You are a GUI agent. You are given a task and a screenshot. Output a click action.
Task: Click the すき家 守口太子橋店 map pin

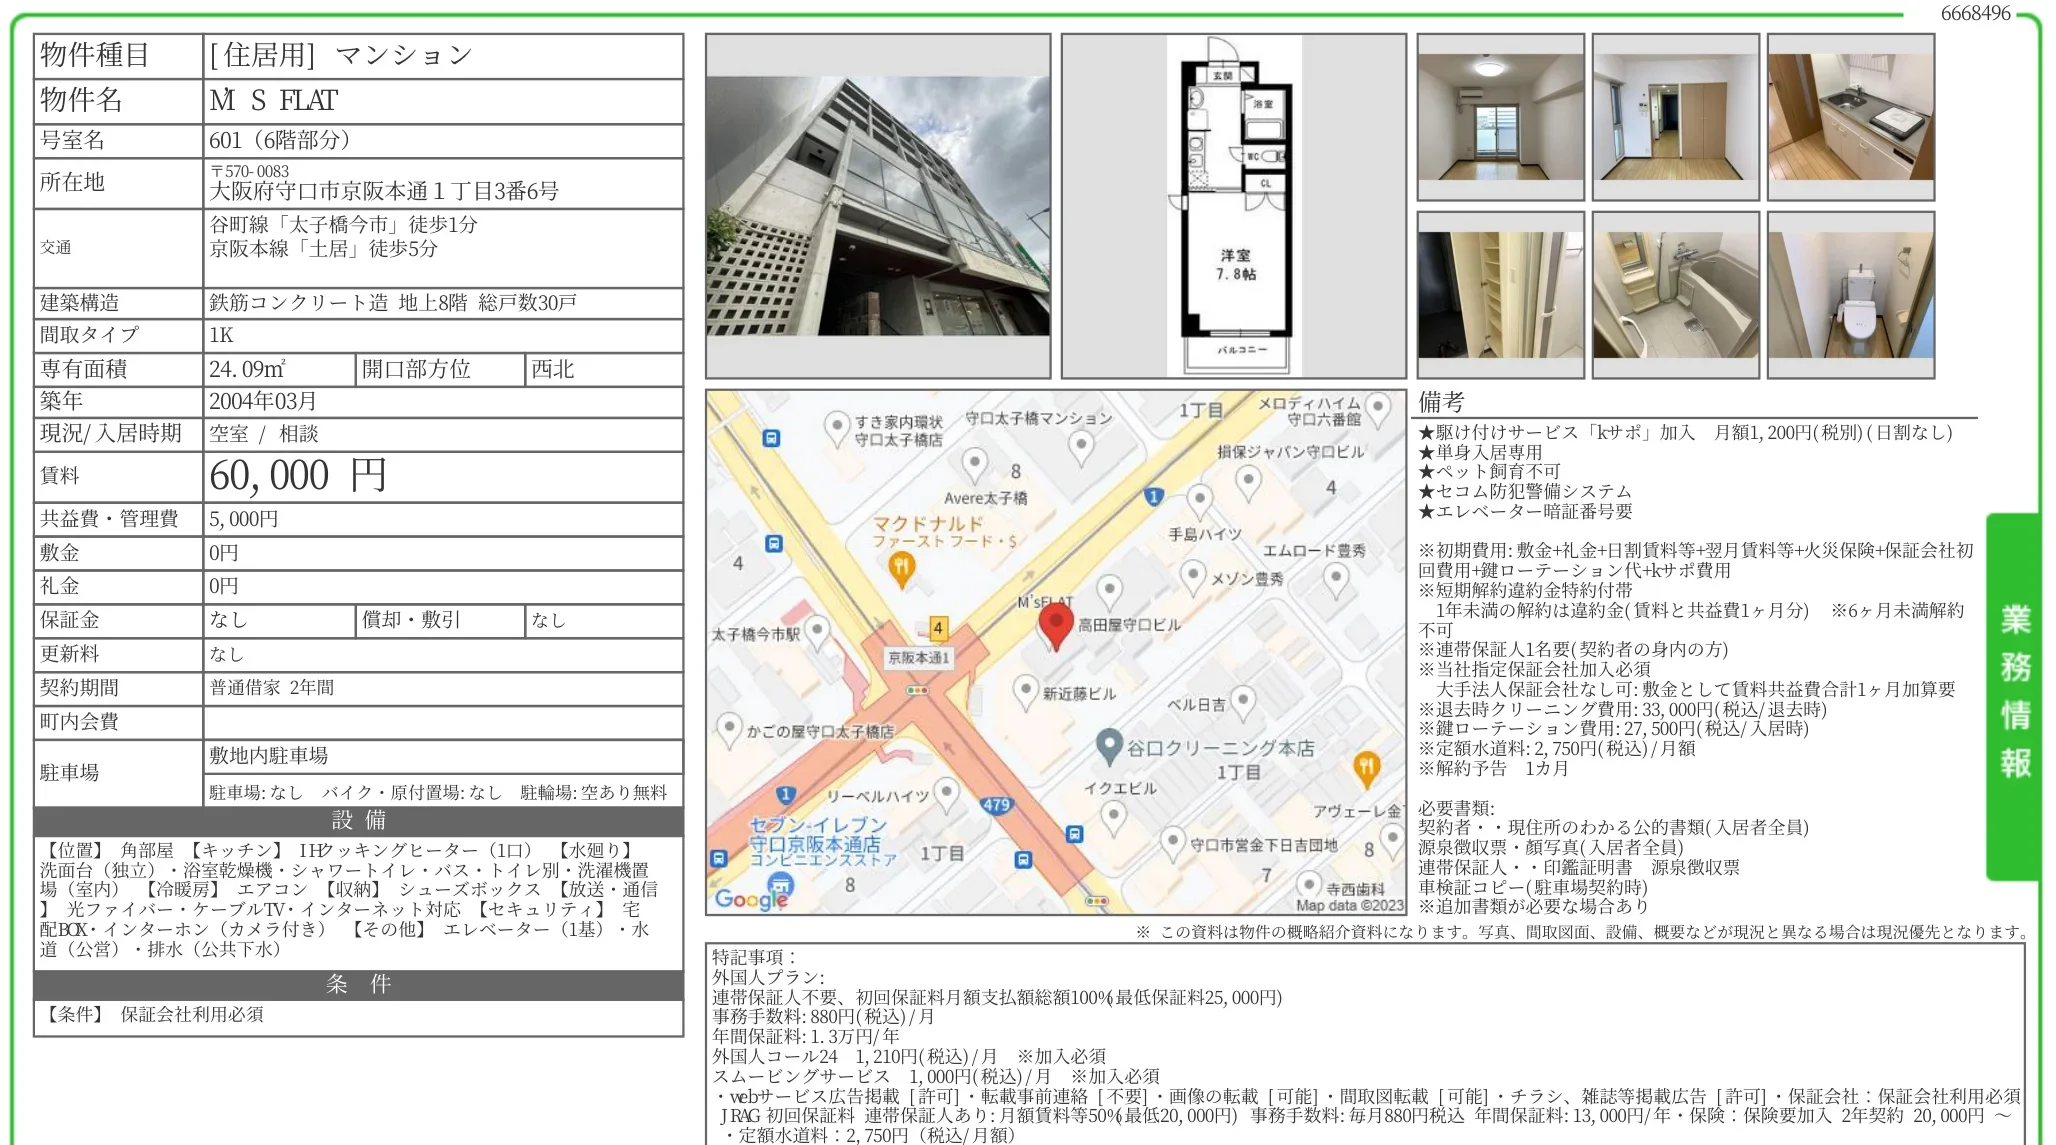(x=837, y=428)
